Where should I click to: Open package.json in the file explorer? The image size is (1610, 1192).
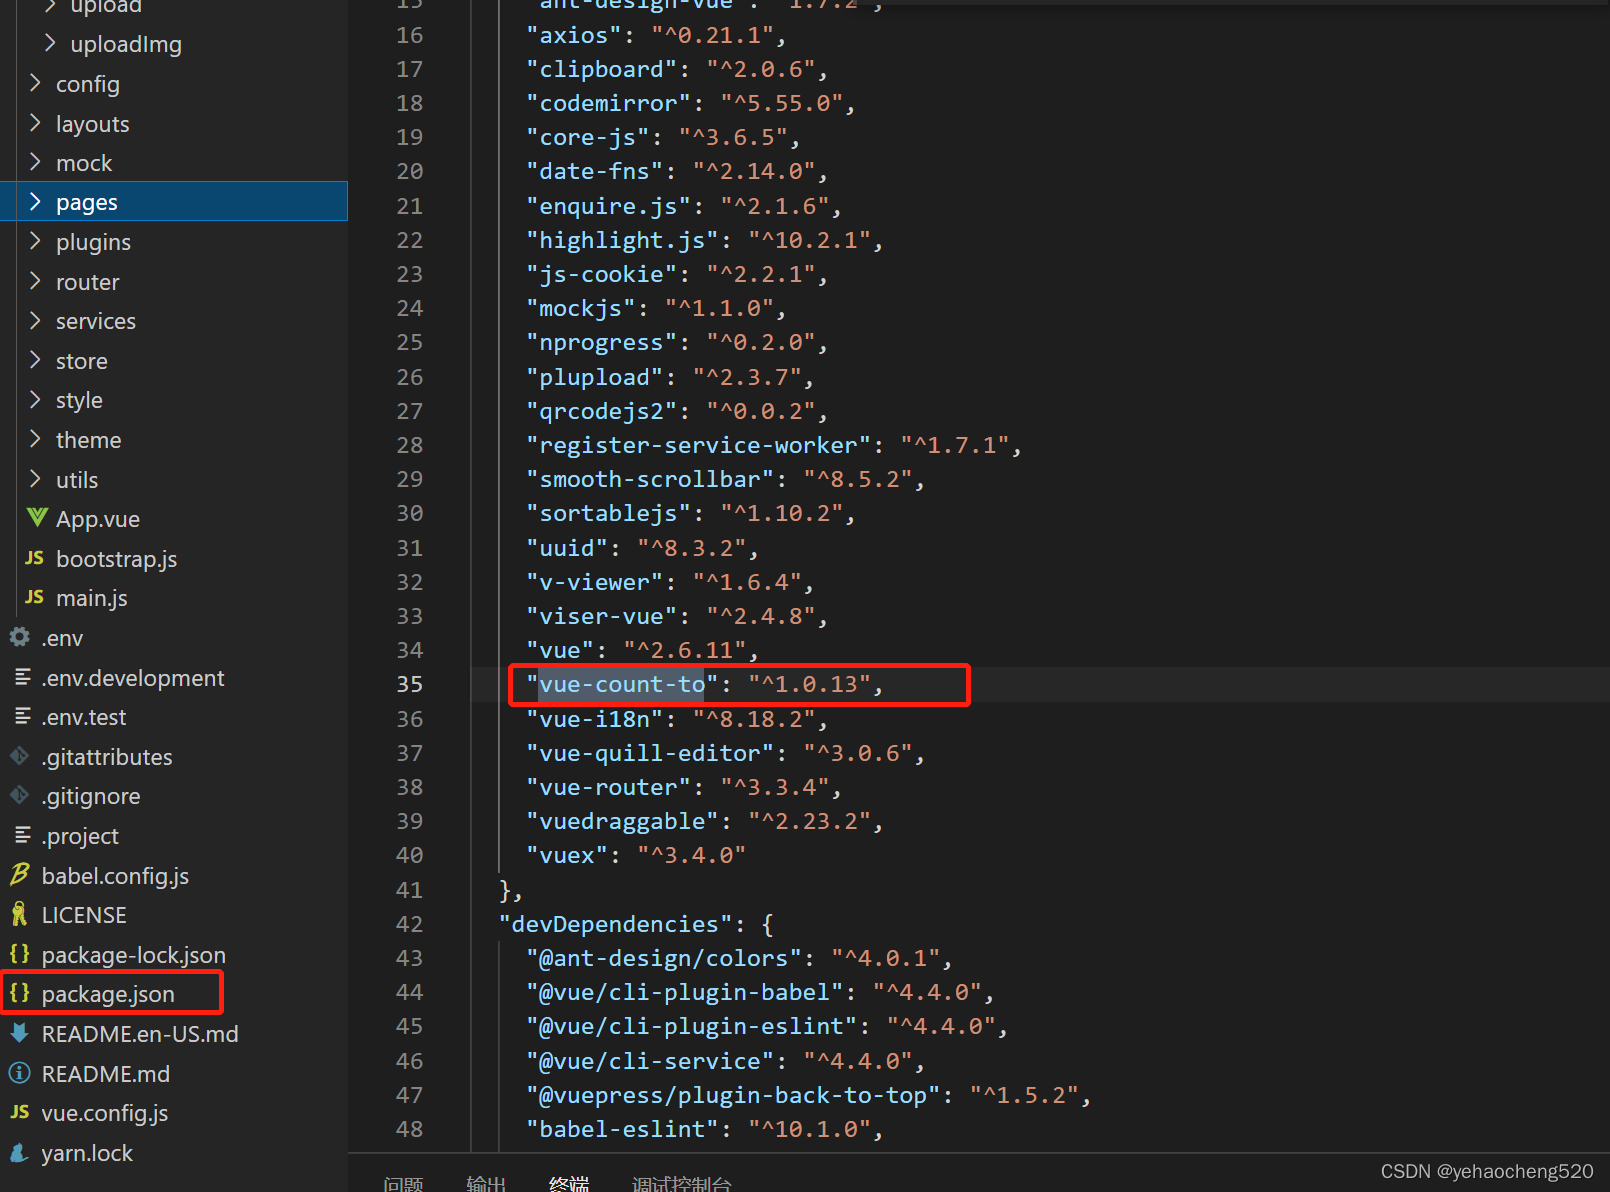pos(108,994)
